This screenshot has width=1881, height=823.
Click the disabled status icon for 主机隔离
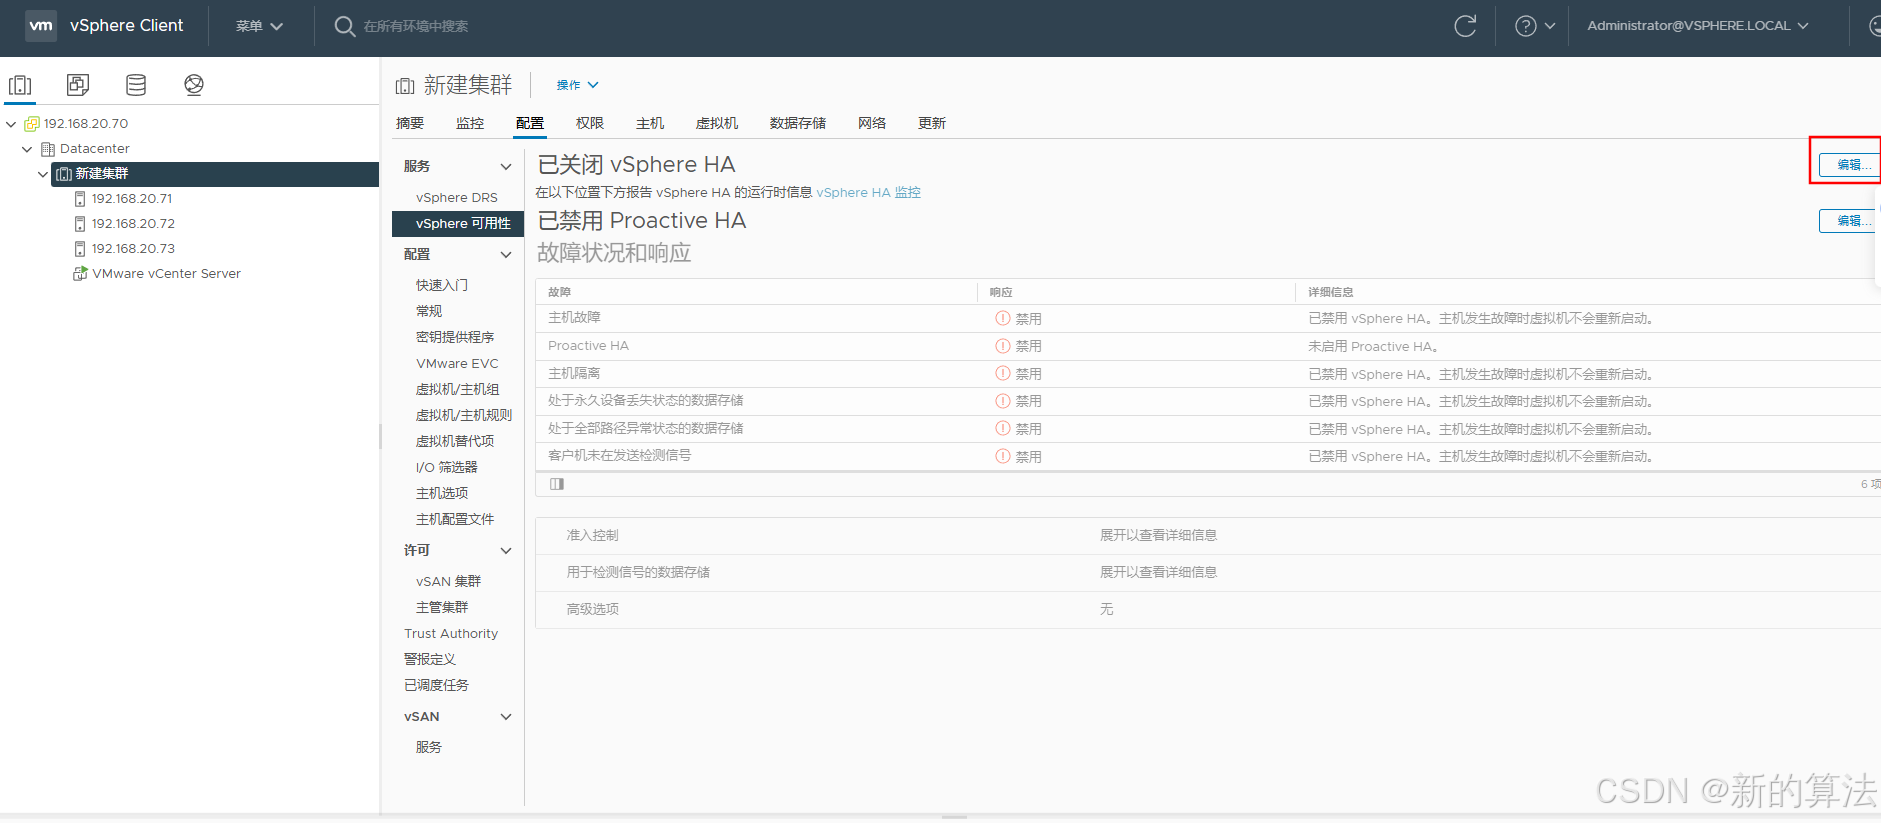coord(1002,373)
